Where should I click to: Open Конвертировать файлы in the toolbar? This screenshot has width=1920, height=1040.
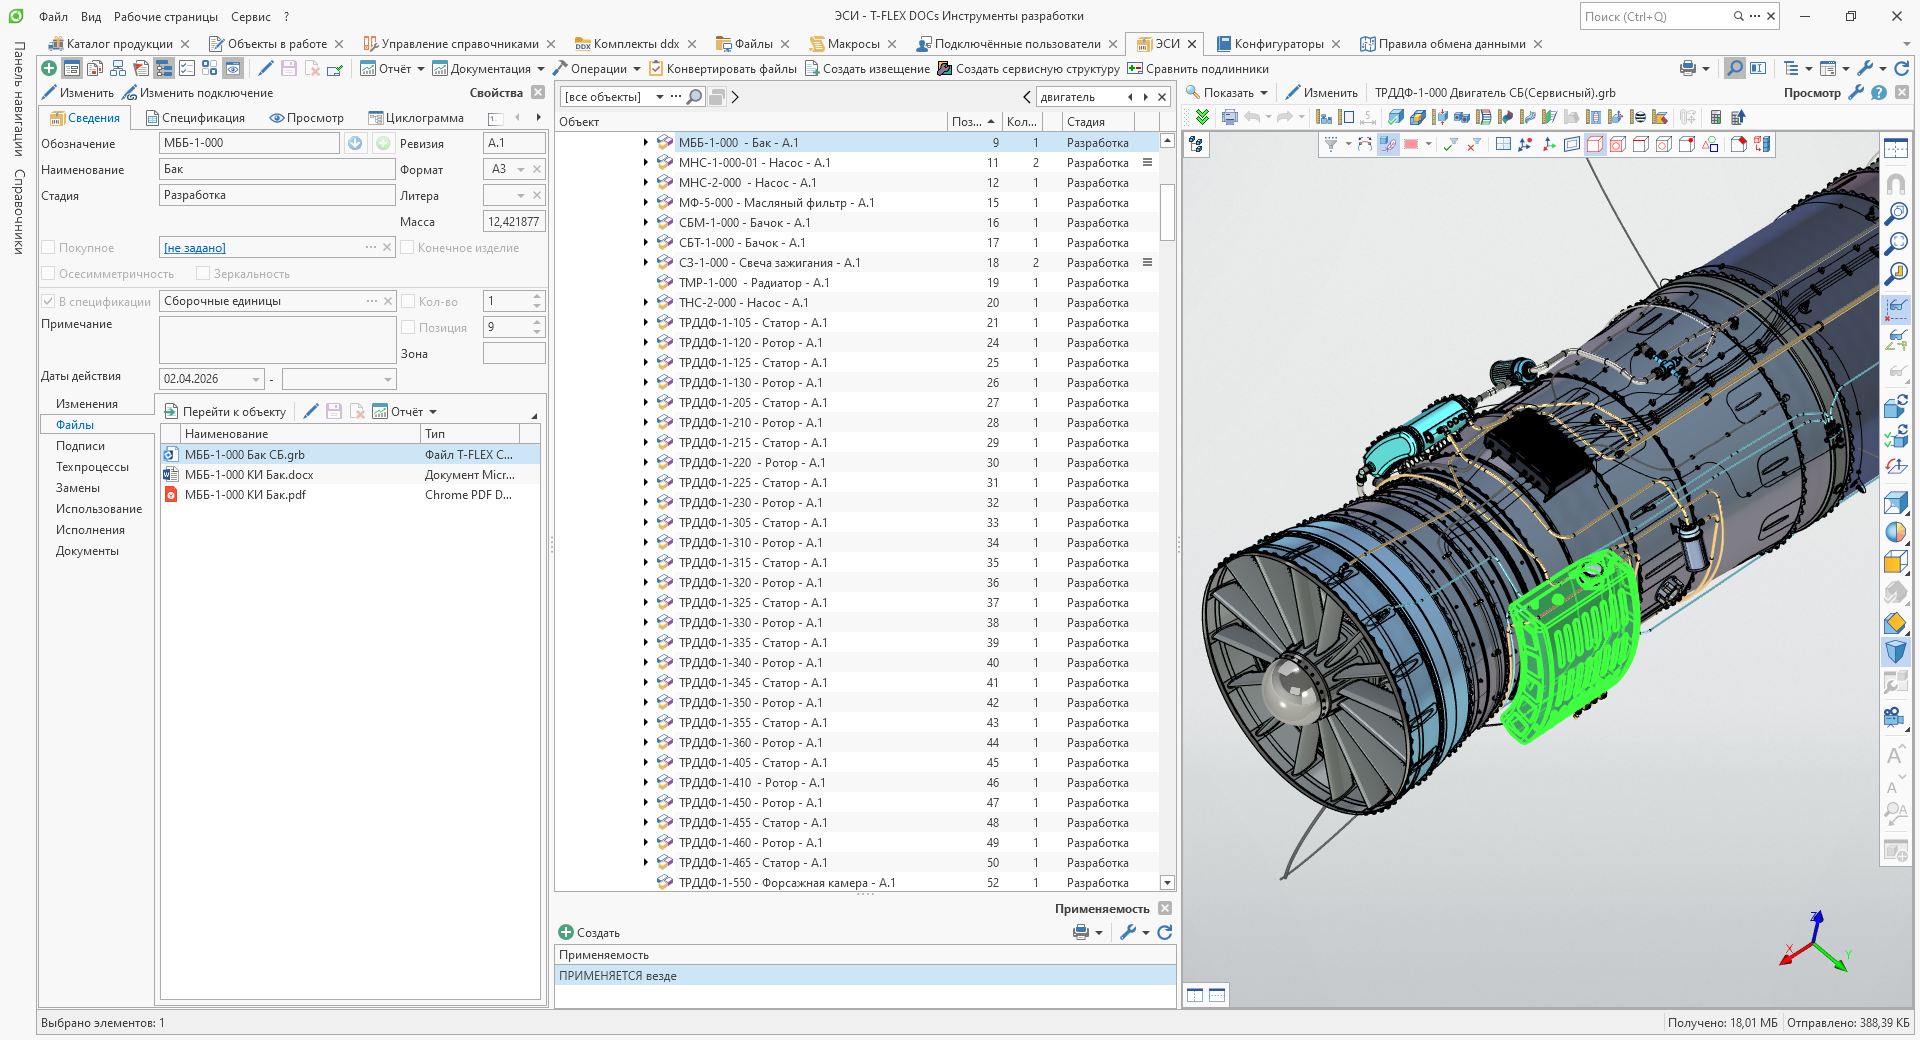(723, 69)
